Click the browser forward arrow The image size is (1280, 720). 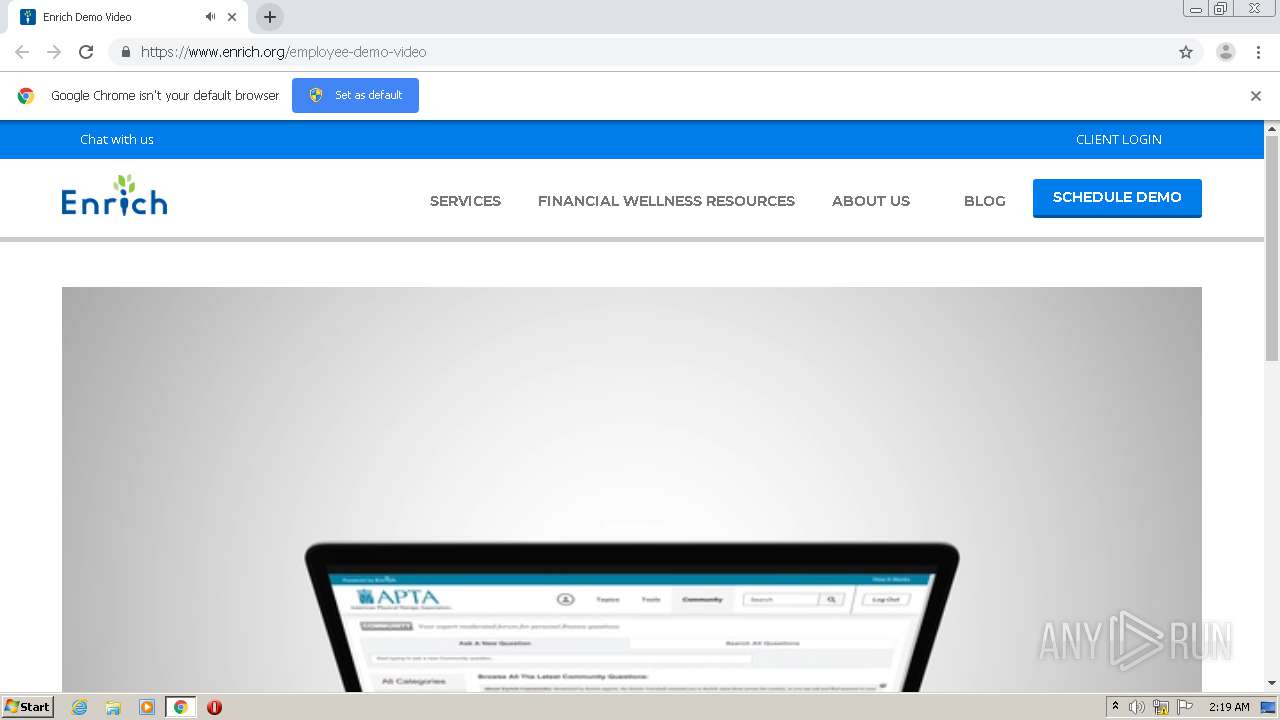[x=54, y=52]
